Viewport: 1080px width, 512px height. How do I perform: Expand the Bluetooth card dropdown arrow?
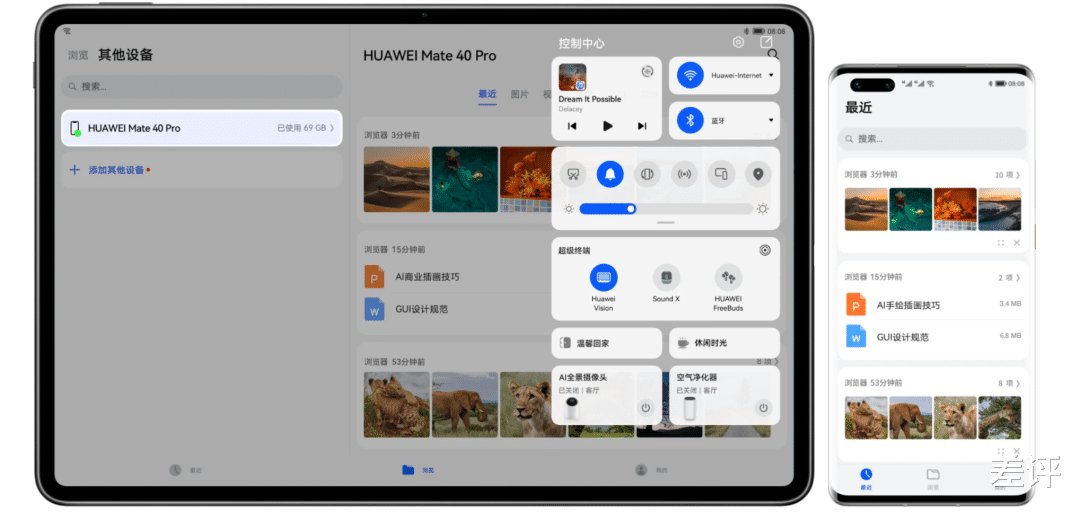pyautogui.click(x=771, y=121)
